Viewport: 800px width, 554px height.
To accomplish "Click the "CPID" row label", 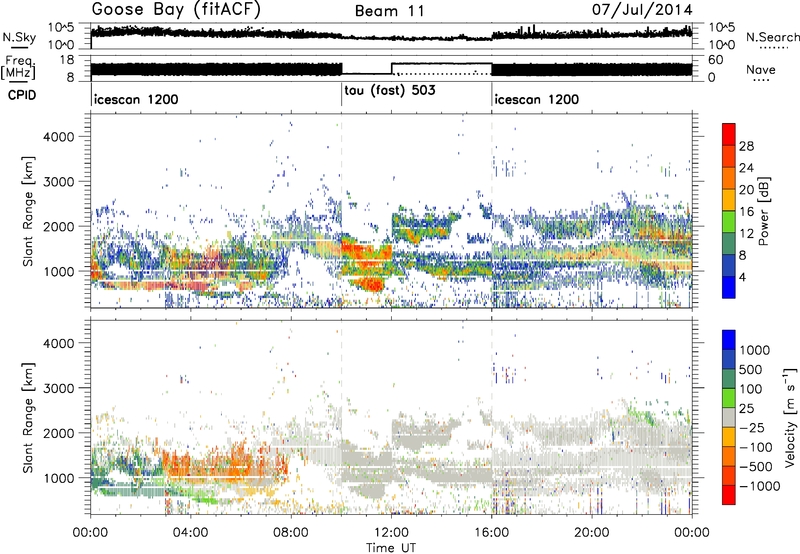I will coord(22,95).
